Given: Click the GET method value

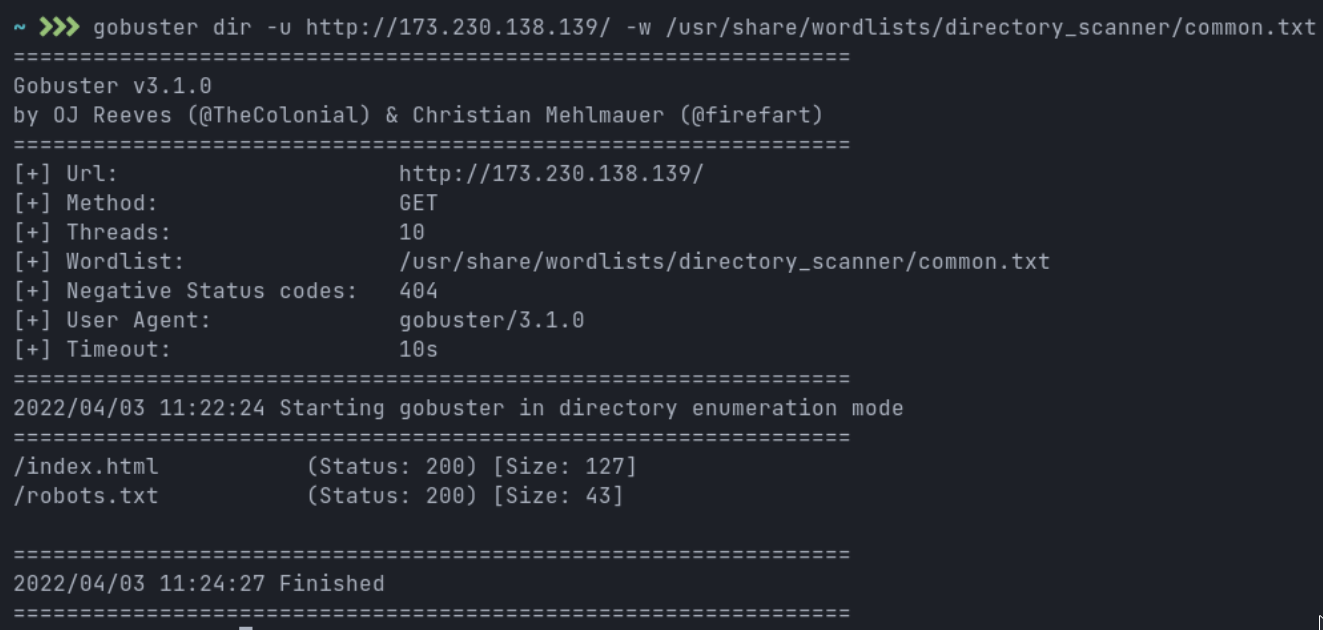Looking at the screenshot, I should click(418, 203).
